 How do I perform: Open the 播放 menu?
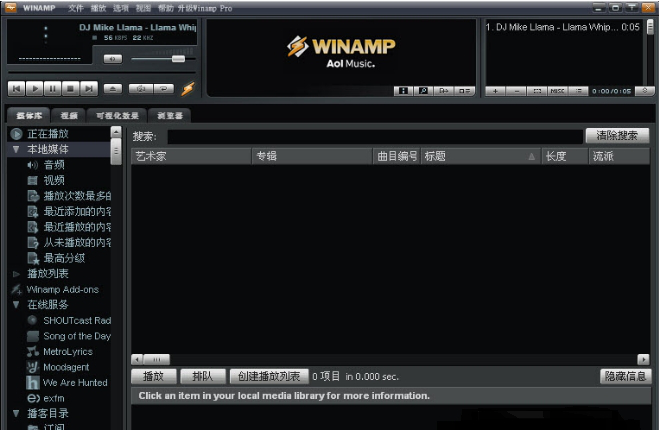click(98, 8)
